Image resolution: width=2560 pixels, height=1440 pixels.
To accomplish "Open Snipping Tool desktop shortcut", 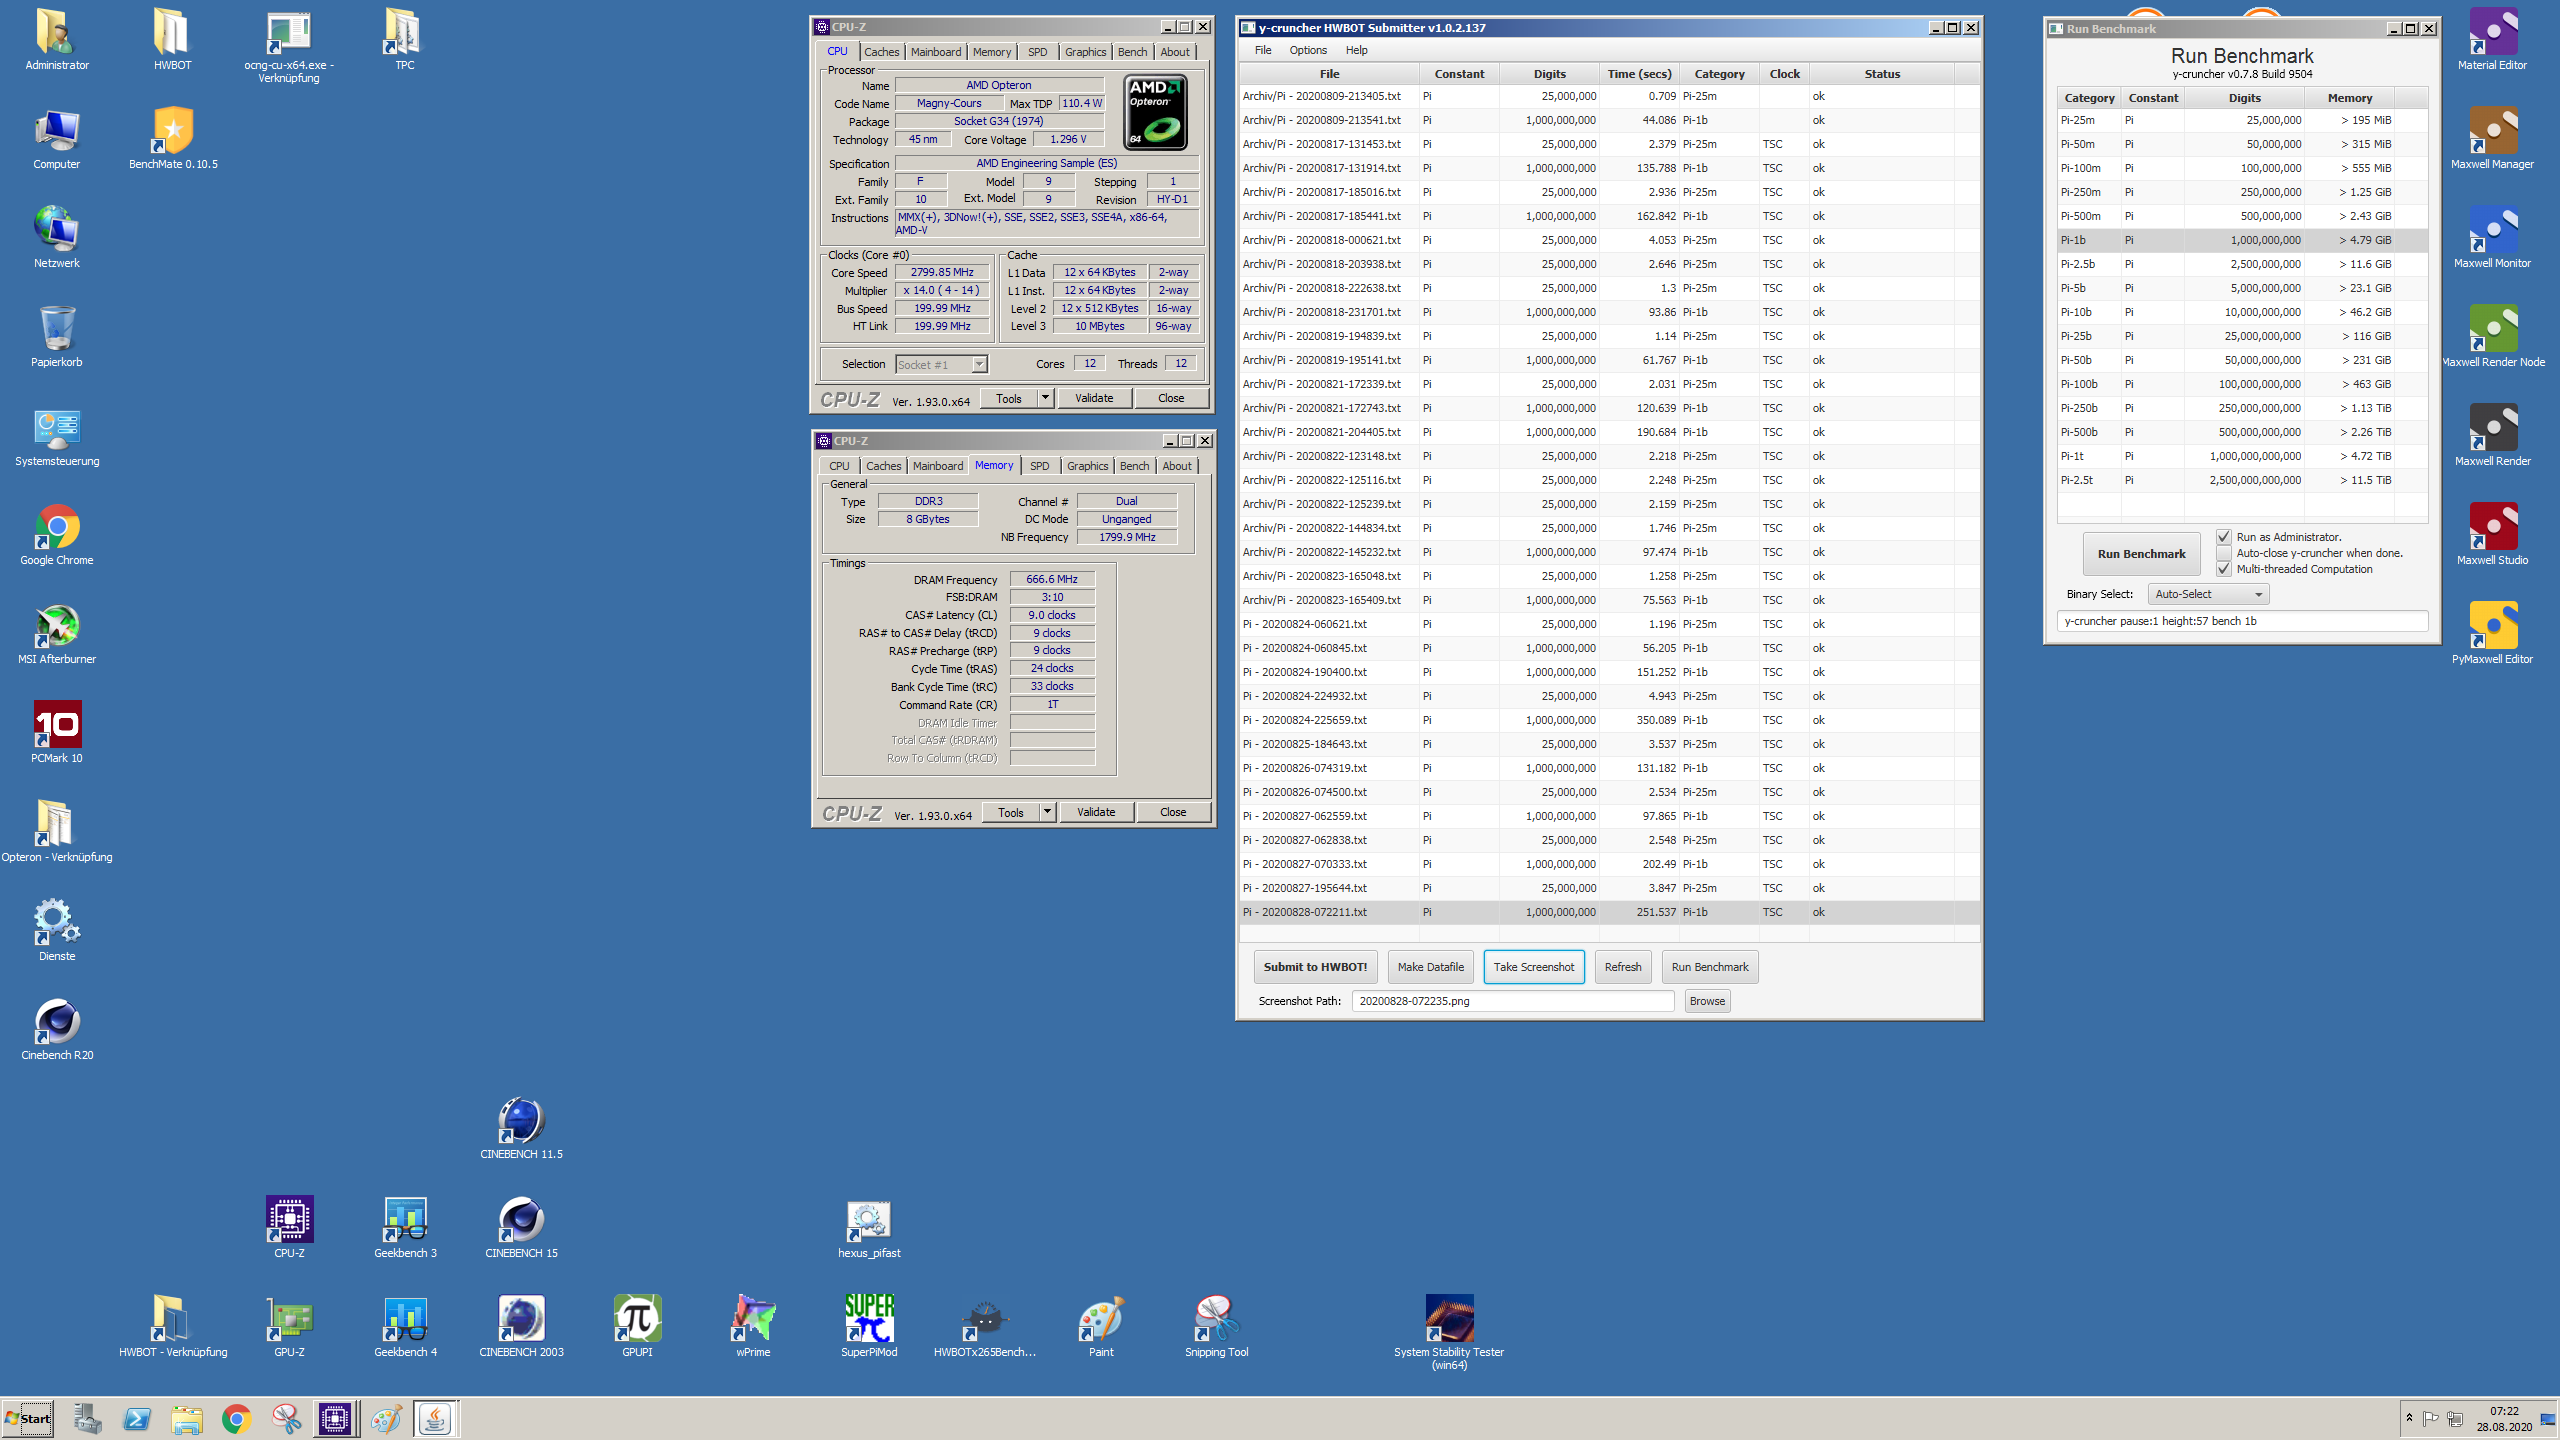I will (1216, 1326).
